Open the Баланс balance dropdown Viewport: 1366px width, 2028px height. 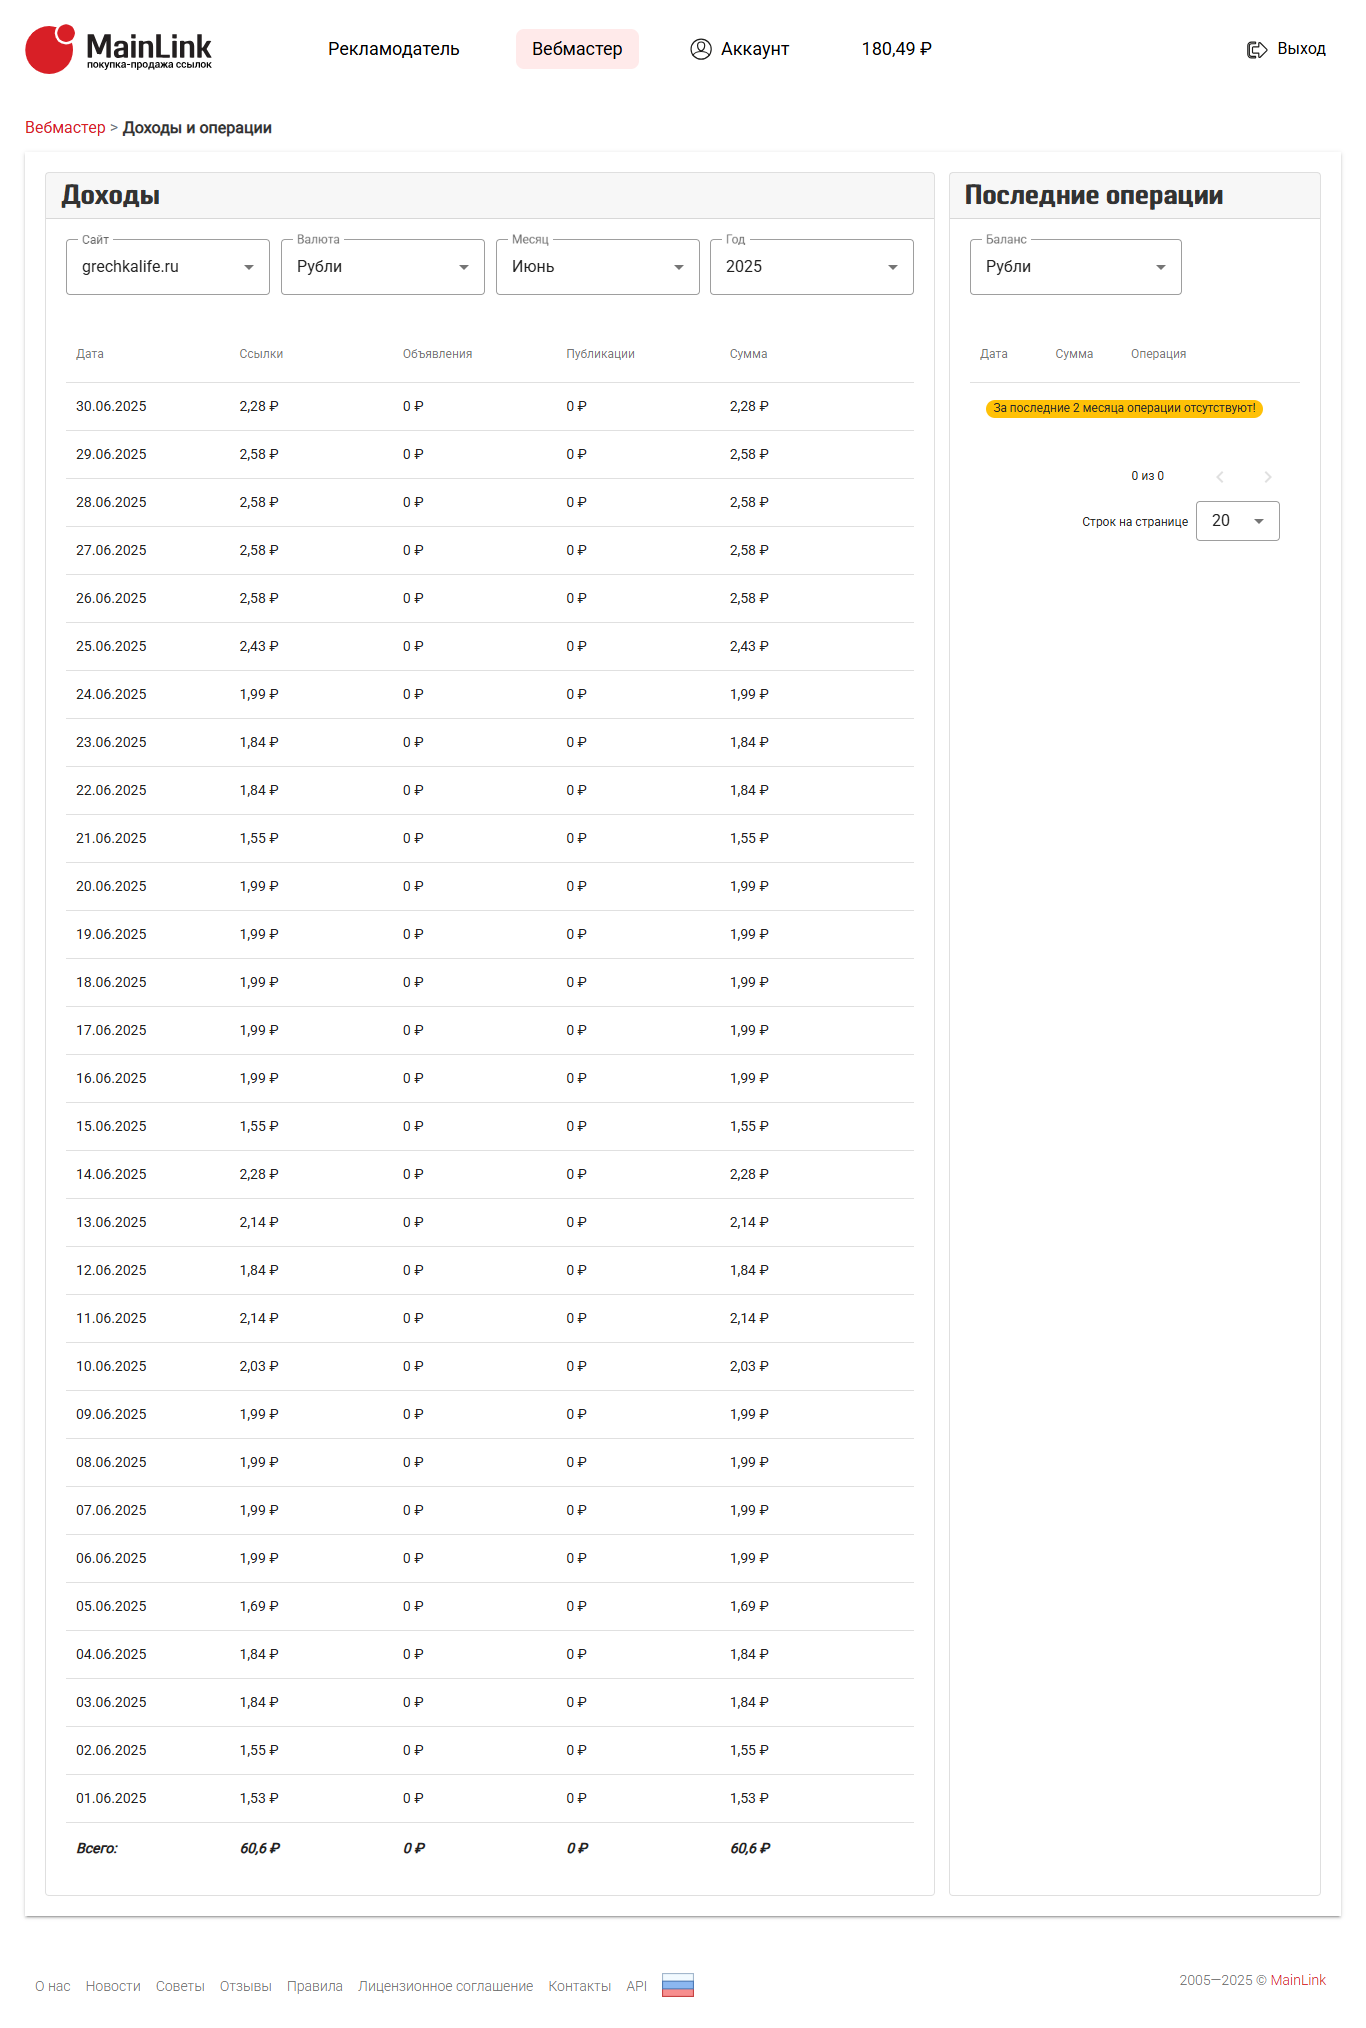point(1075,267)
